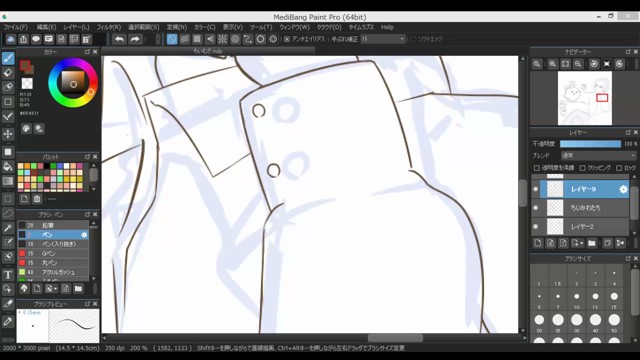Select the Magic Wand tool
The height and width of the screenshot is (360, 640).
8,228
